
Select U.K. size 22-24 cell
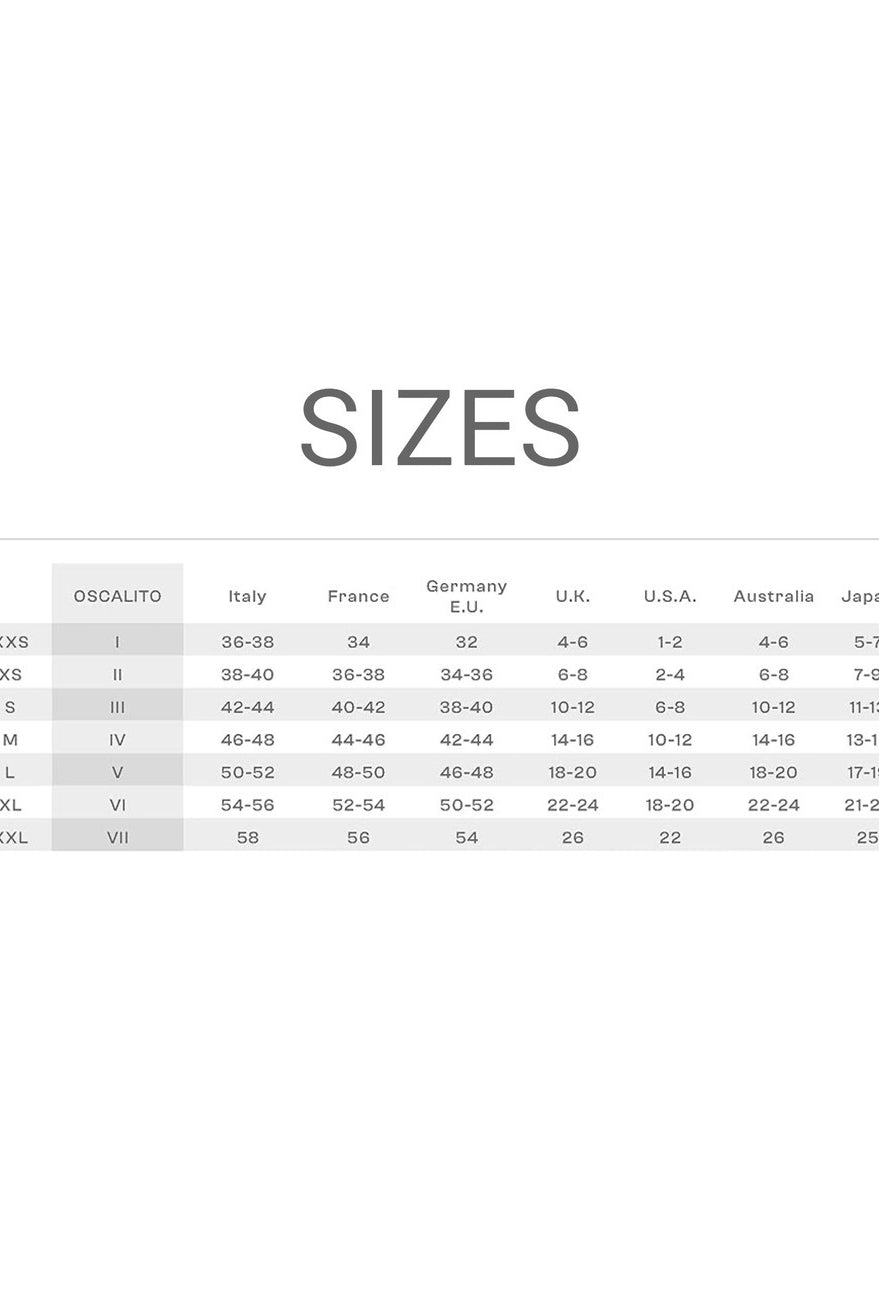(572, 805)
